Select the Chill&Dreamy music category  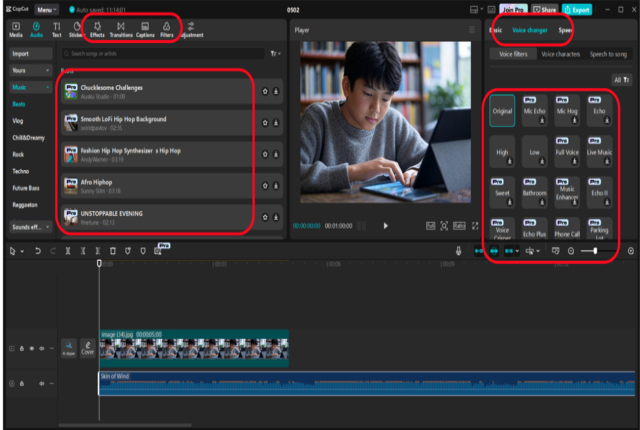pos(29,137)
